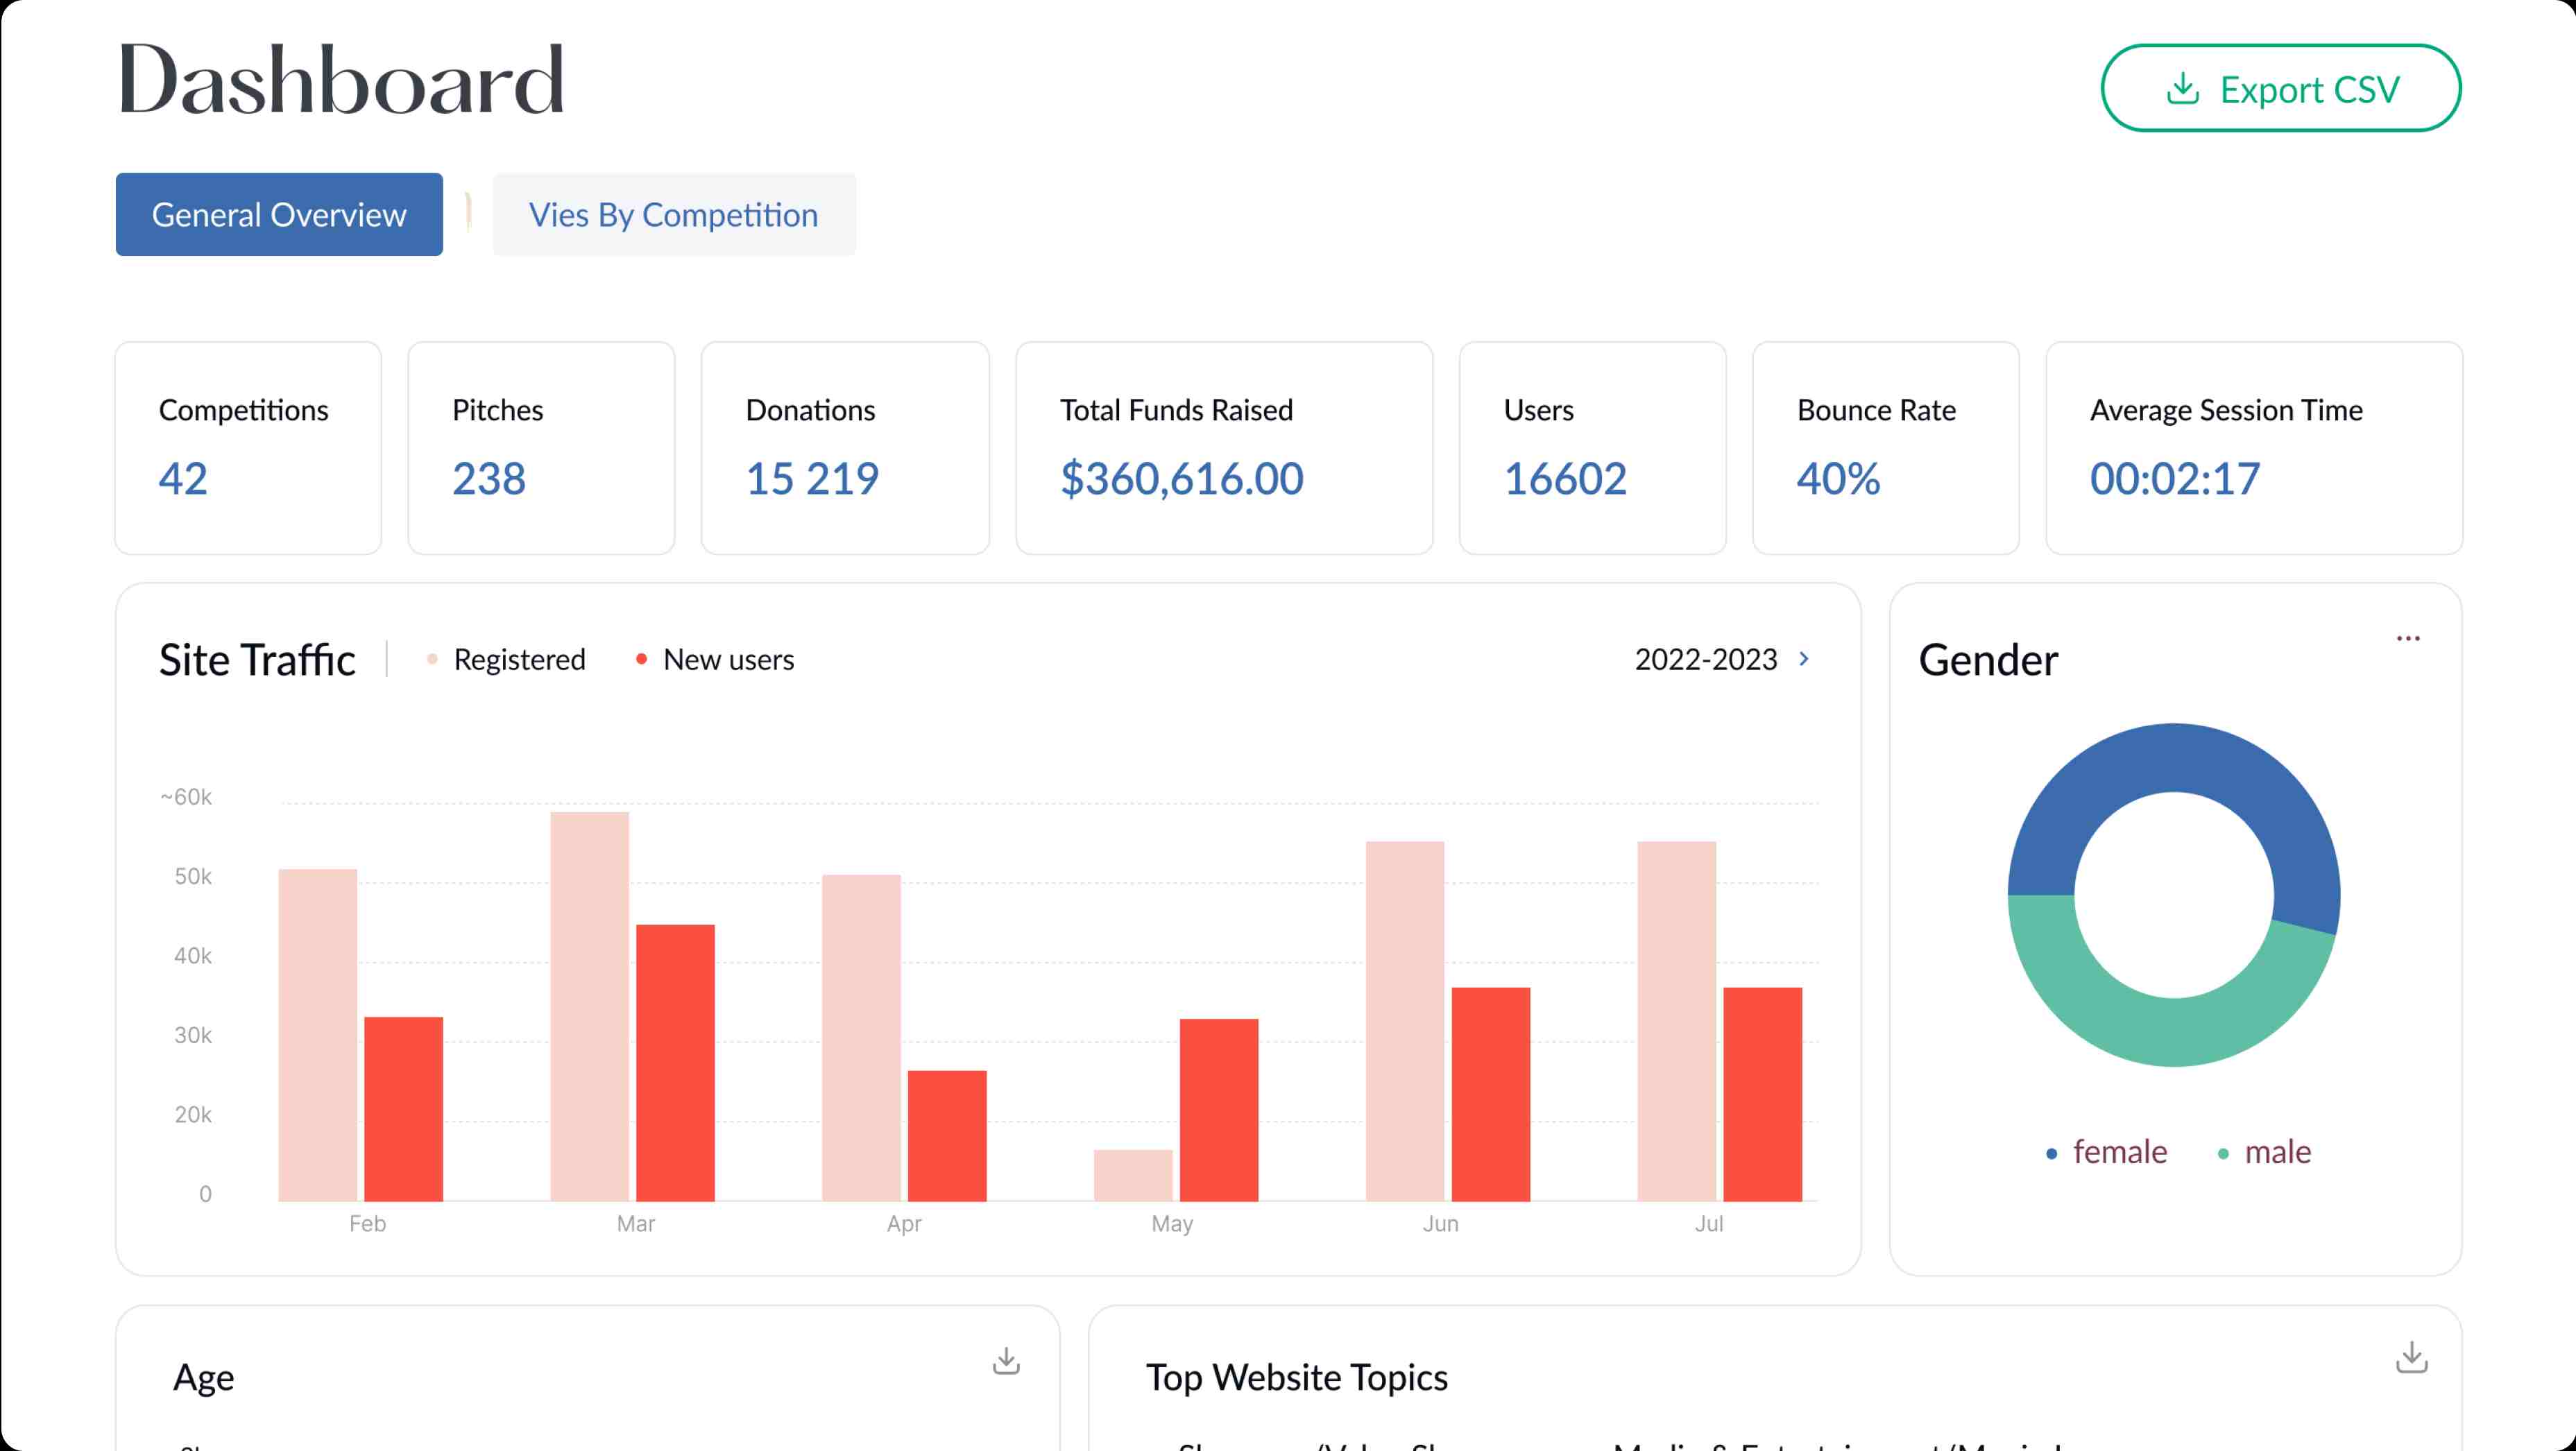Viewport: 2576px width, 1451px height.
Task: Open the Pitches card showing 238
Action: pos(541,448)
